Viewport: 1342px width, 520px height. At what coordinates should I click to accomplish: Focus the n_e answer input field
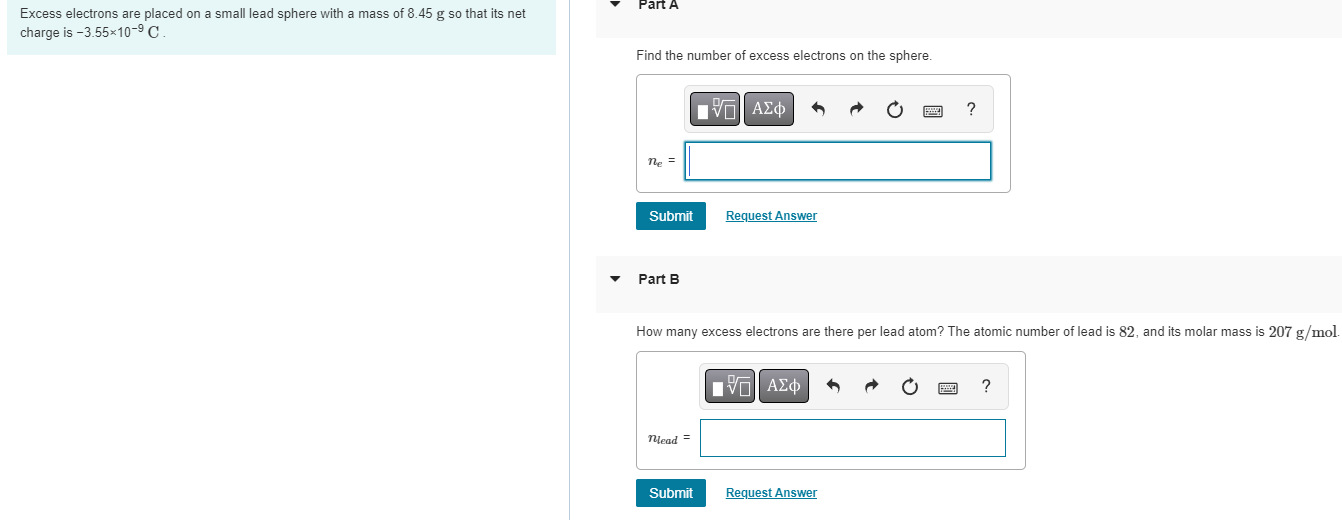838,161
